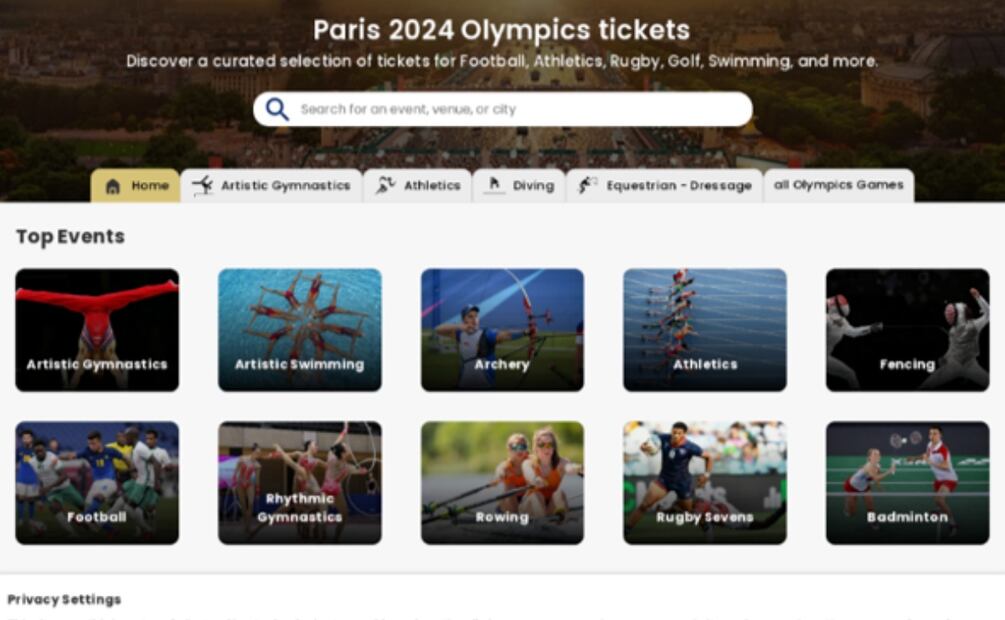
Task: Select the Fencing event thumbnail
Action: point(908,330)
